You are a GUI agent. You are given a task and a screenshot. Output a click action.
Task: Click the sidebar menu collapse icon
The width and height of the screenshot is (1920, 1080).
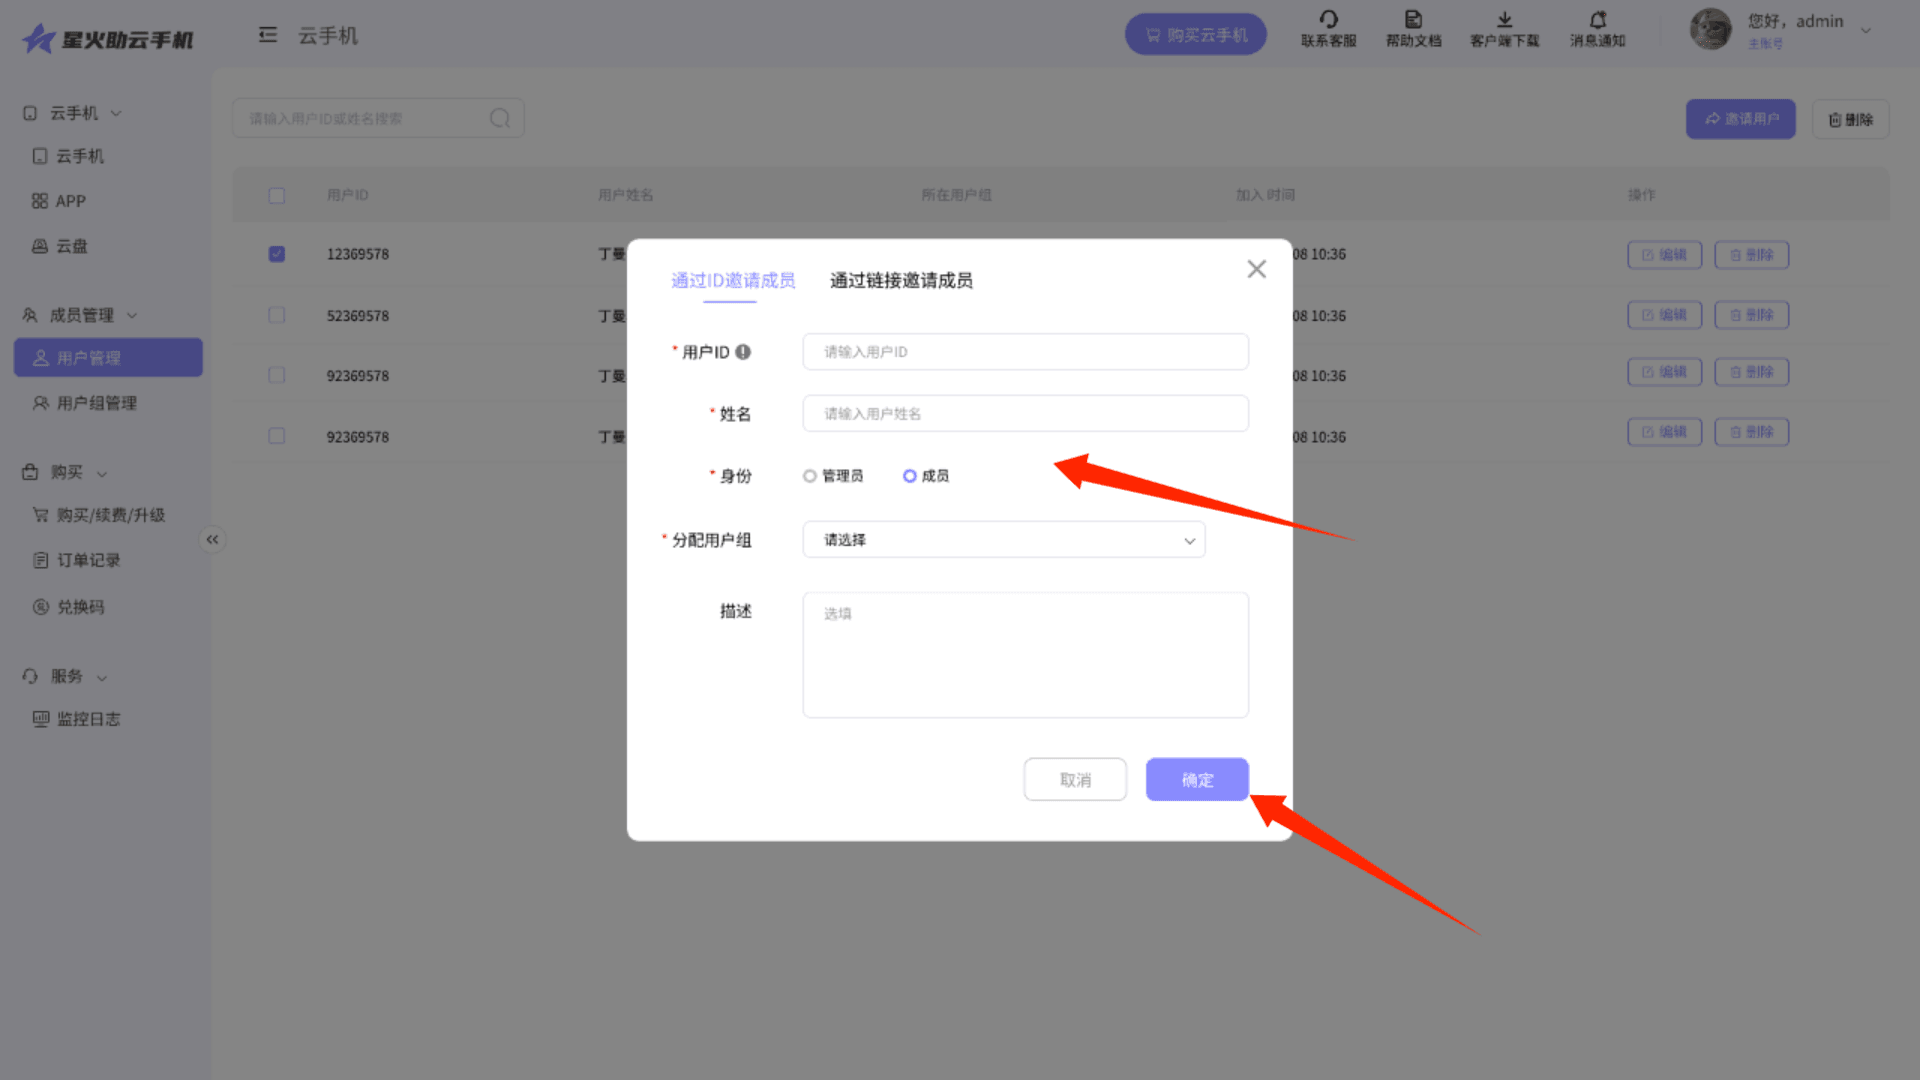click(x=267, y=35)
